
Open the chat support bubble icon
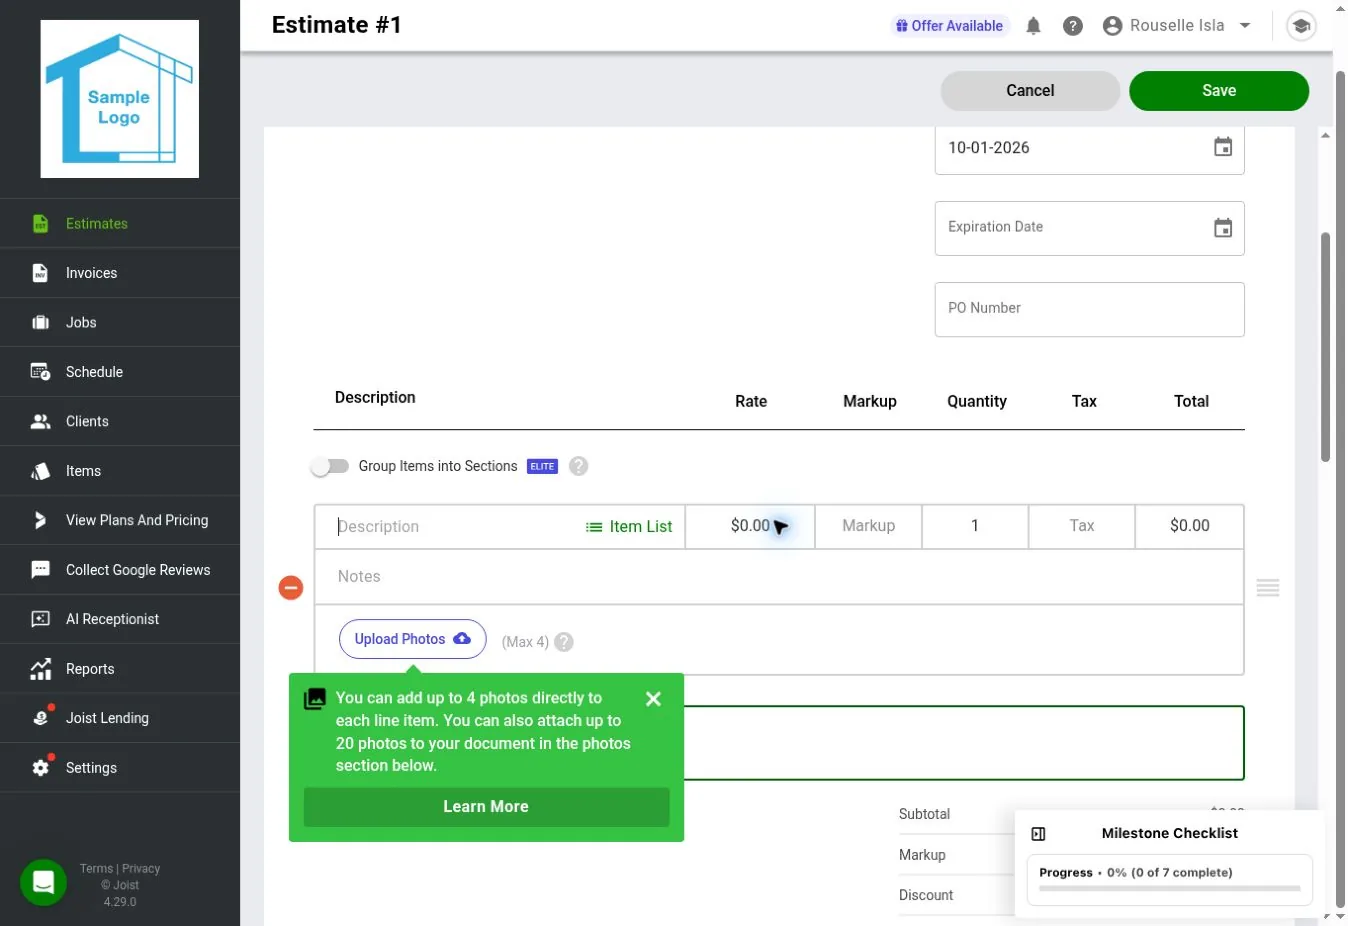click(x=43, y=883)
